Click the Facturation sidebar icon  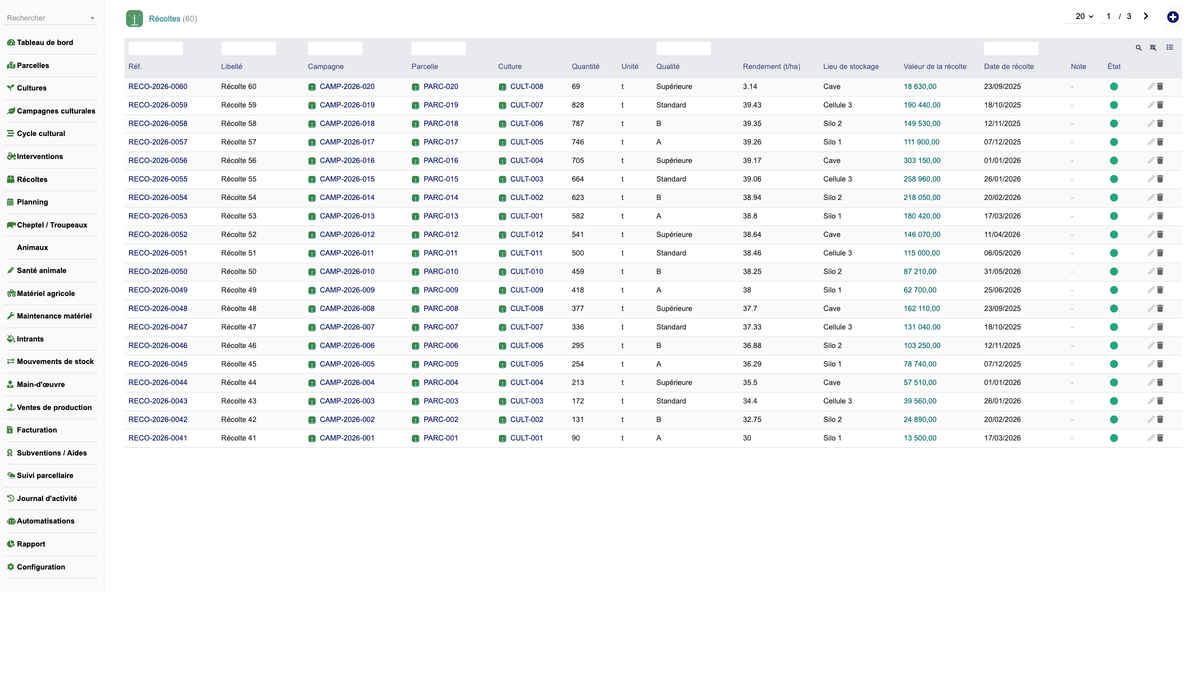tap(11, 430)
